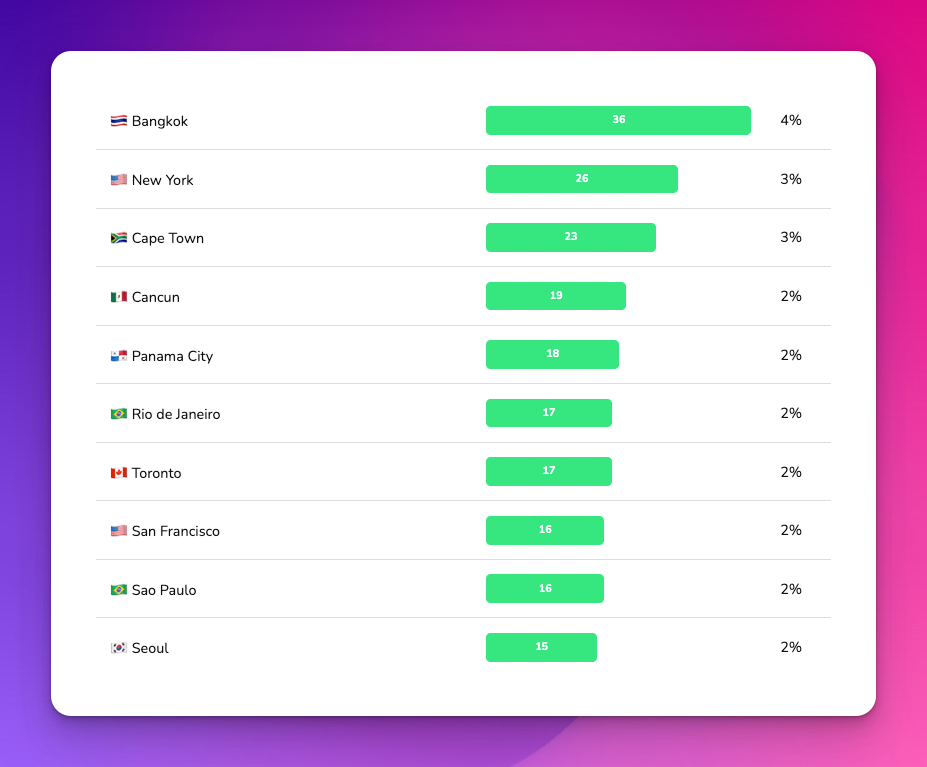This screenshot has height=767, width=927.
Task: Click Toronto's green bar showing 17
Action: [549, 471]
